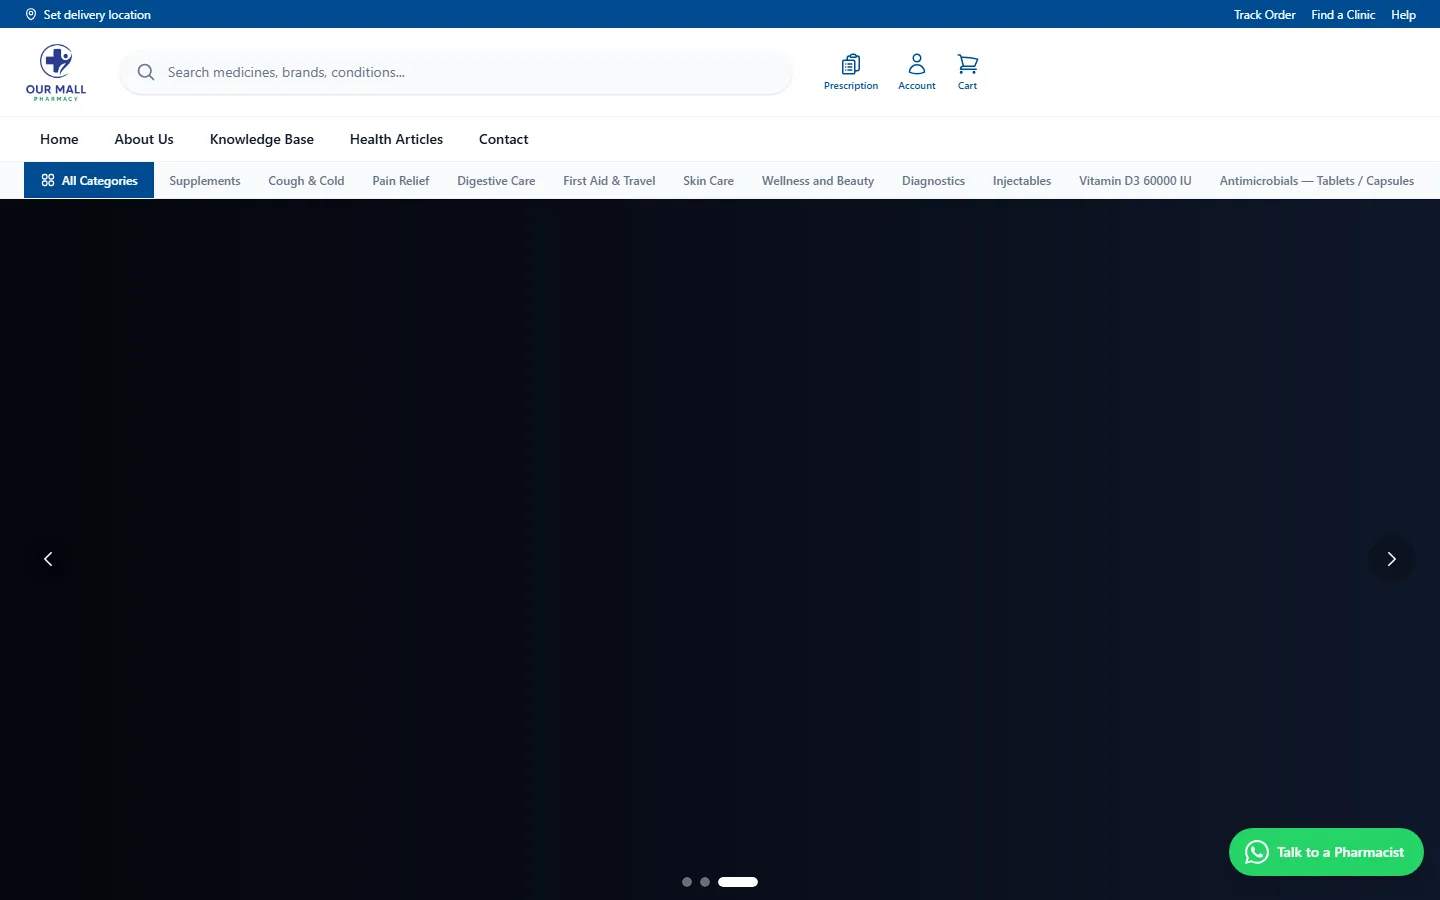Jump to second carousel slide dot
The height and width of the screenshot is (900, 1440).
(x=705, y=882)
